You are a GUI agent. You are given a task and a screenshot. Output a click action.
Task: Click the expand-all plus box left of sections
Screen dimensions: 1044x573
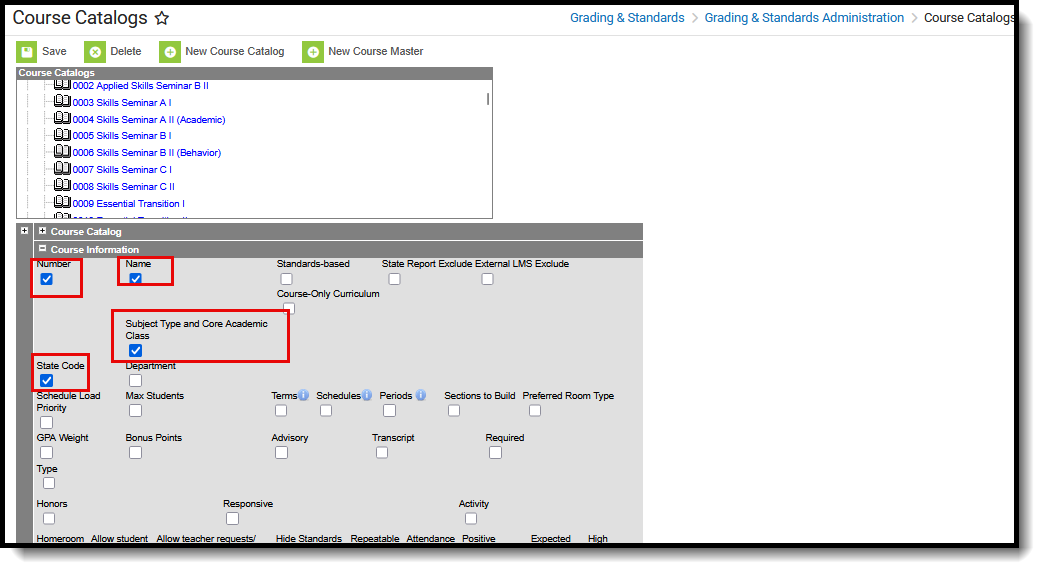(25, 231)
